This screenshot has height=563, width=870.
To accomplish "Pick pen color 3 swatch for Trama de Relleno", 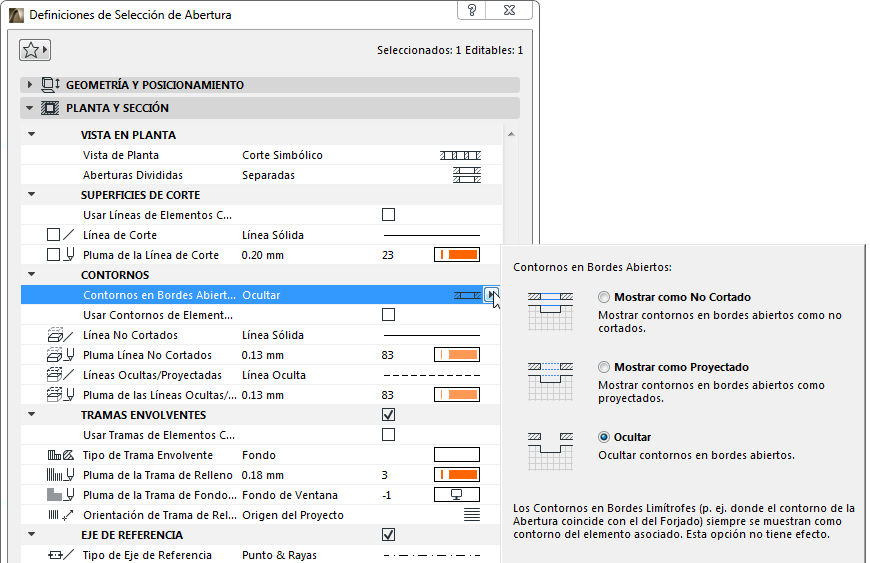I will [x=457, y=475].
